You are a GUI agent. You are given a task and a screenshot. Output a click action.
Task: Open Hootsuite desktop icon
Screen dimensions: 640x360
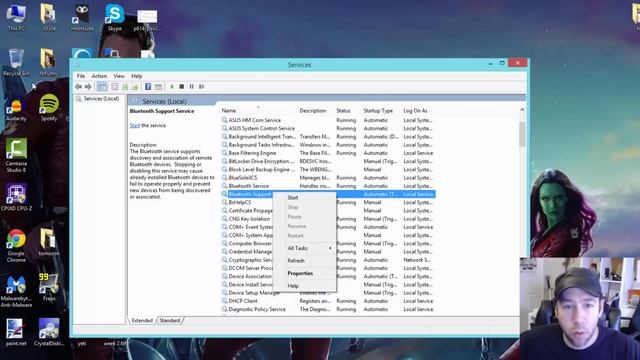(x=82, y=17)
